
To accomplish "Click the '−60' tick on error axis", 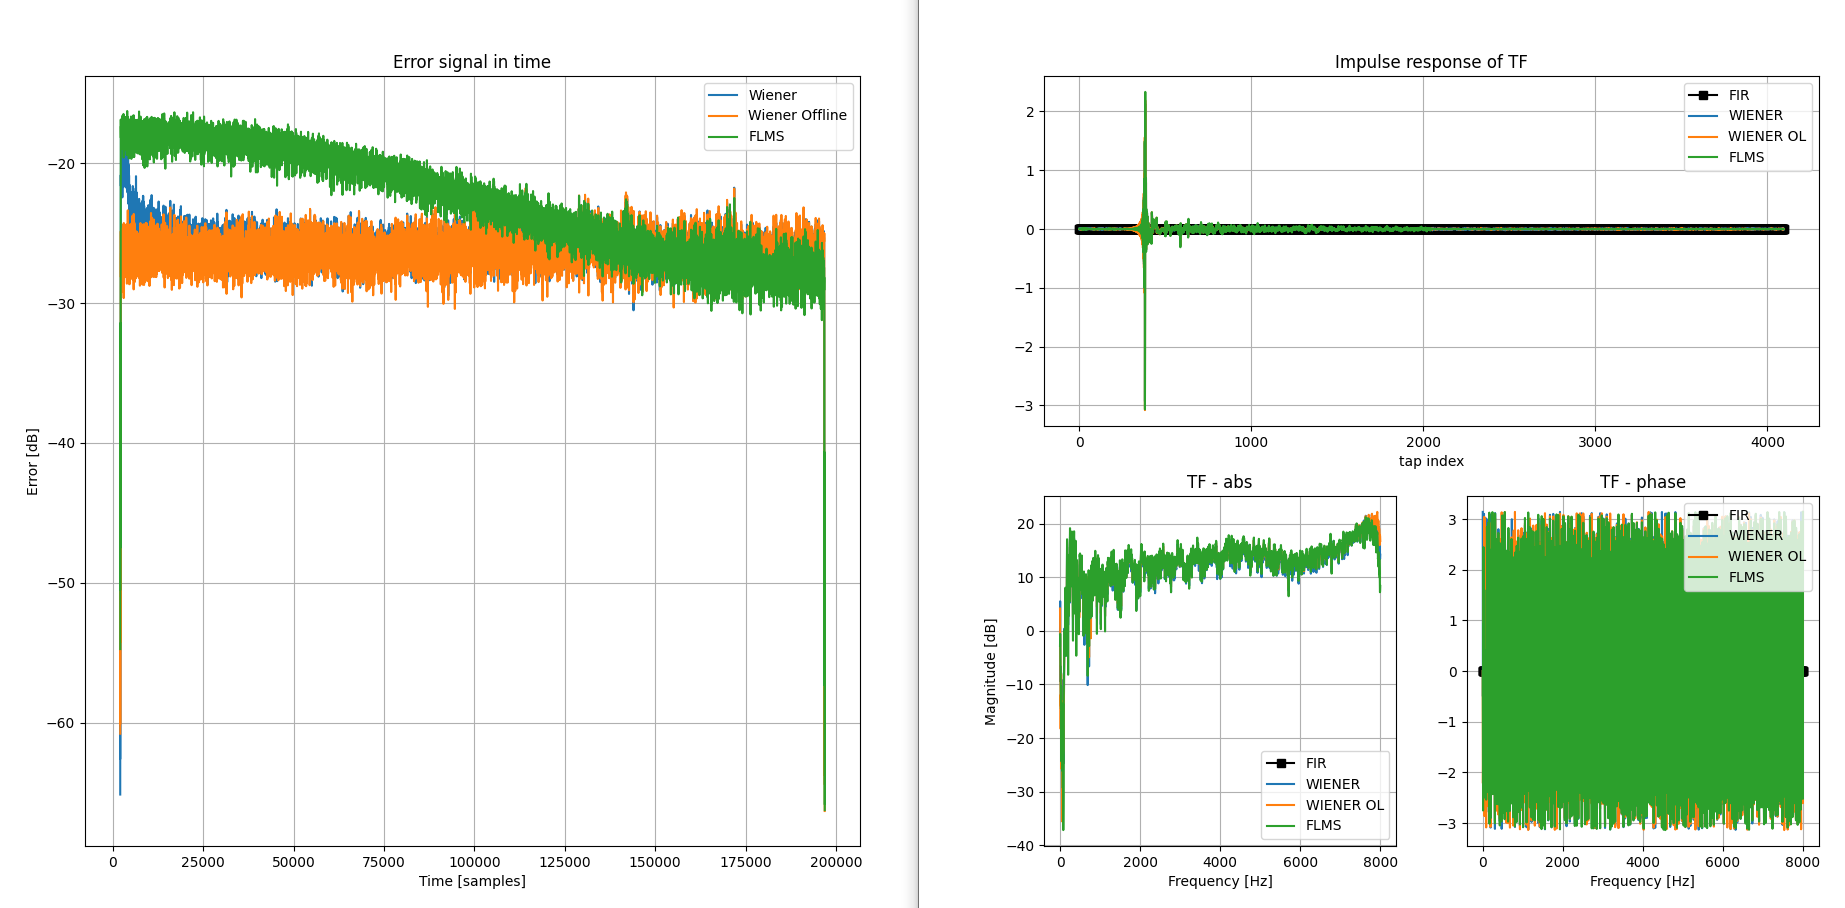I will pos(61,723).
